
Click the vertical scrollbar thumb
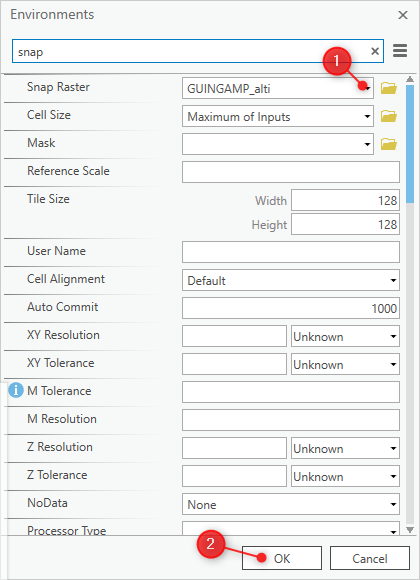[410, 144]
